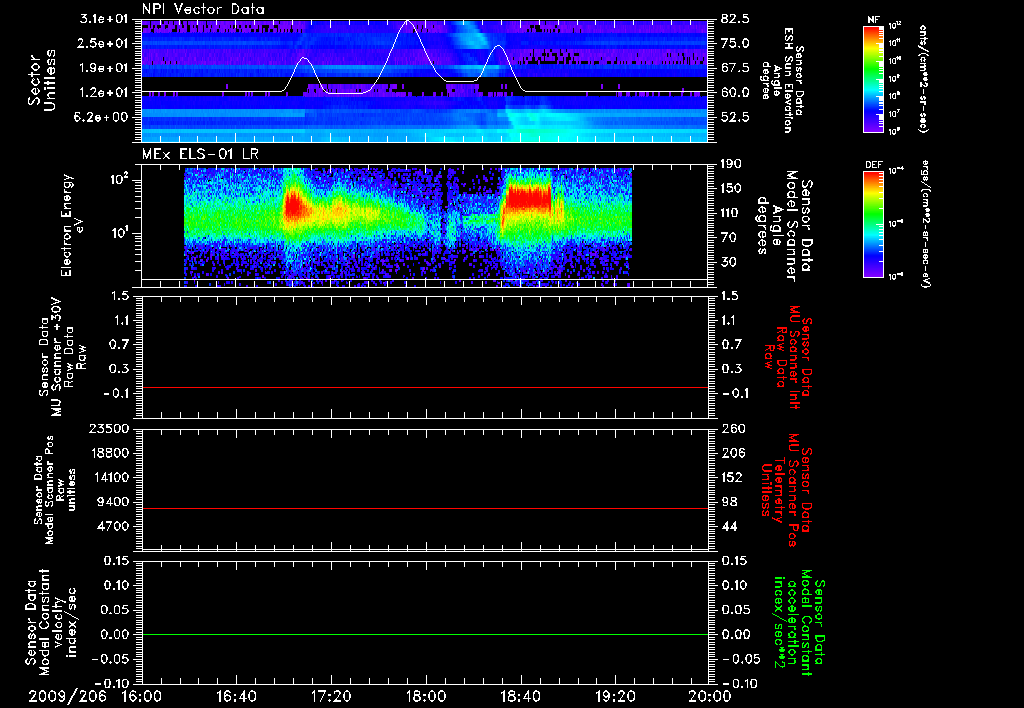This screenshot has width=1024, height=708.
Task: Click the "MEx ELS-01 LR" panel title
Action: (x=200, y=154)
